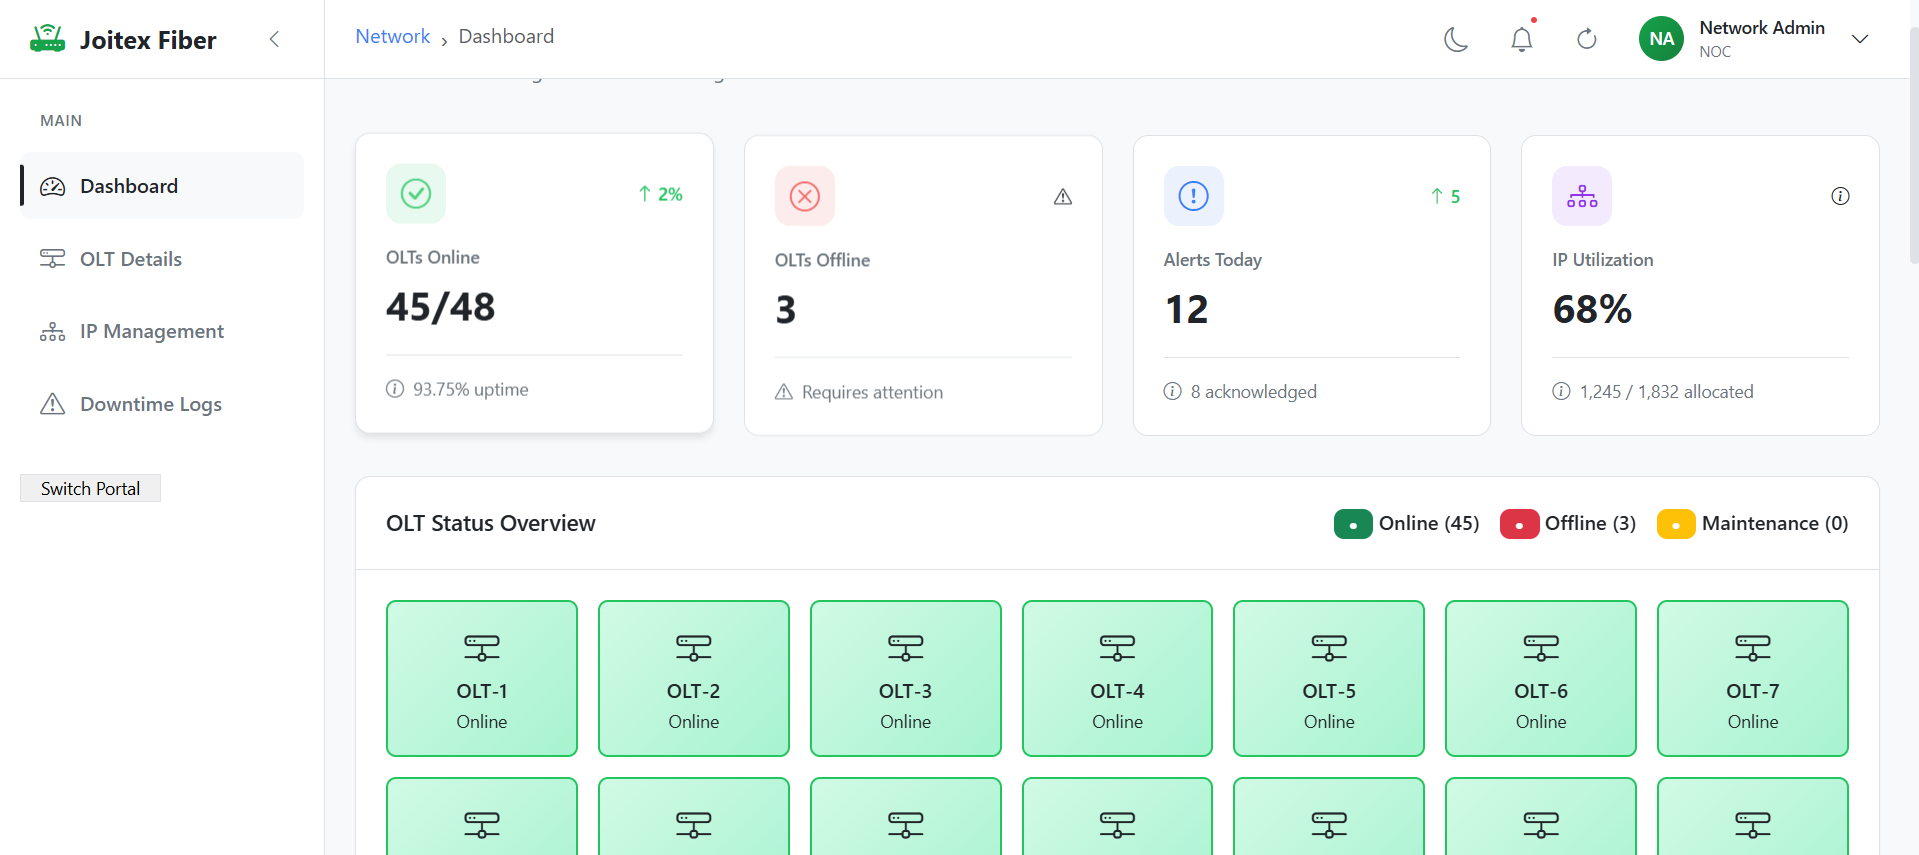Select the OLT-1 status tile
The height and width of the screenshot is (855, 1919).
pyautogui.click(x=482, y=678)
